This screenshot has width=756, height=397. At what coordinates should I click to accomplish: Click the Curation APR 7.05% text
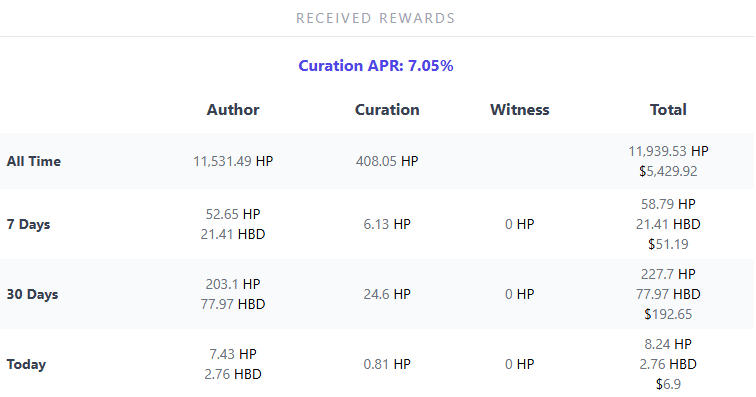[x=376, y=66]
